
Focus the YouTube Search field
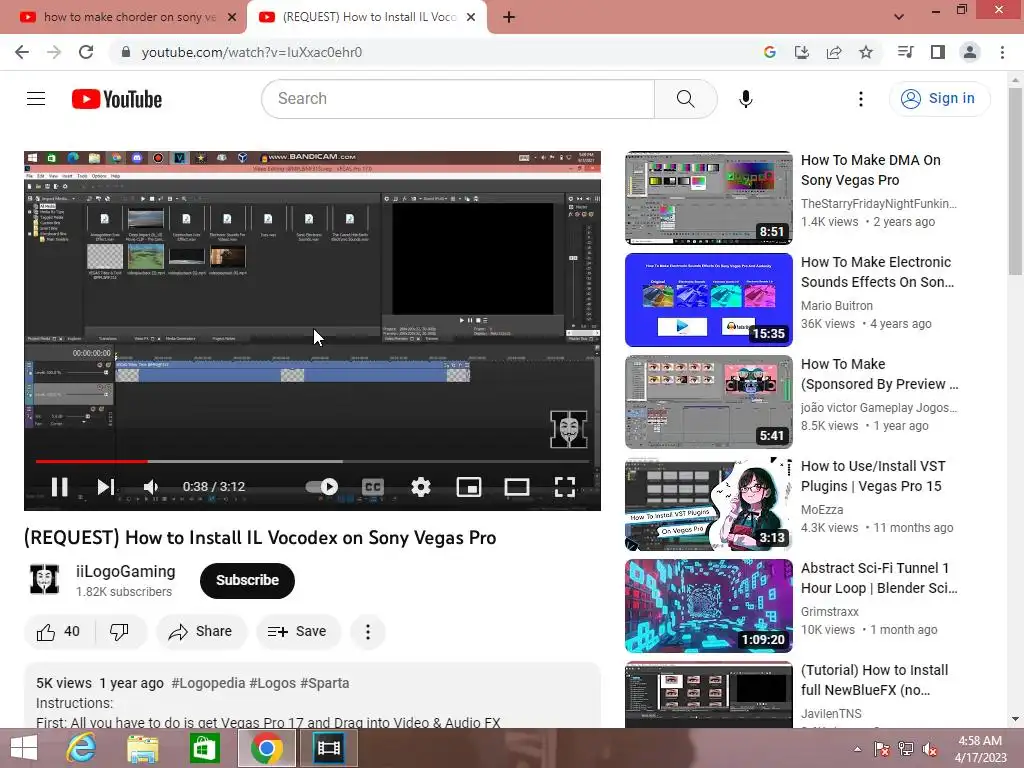(458, 99)
